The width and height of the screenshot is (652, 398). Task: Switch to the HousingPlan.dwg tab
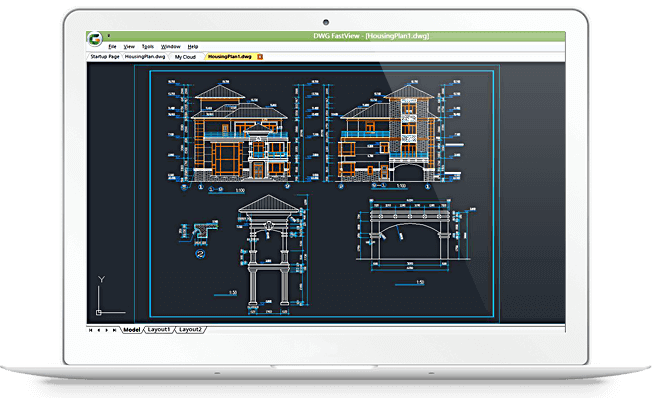tap(145, 57)
